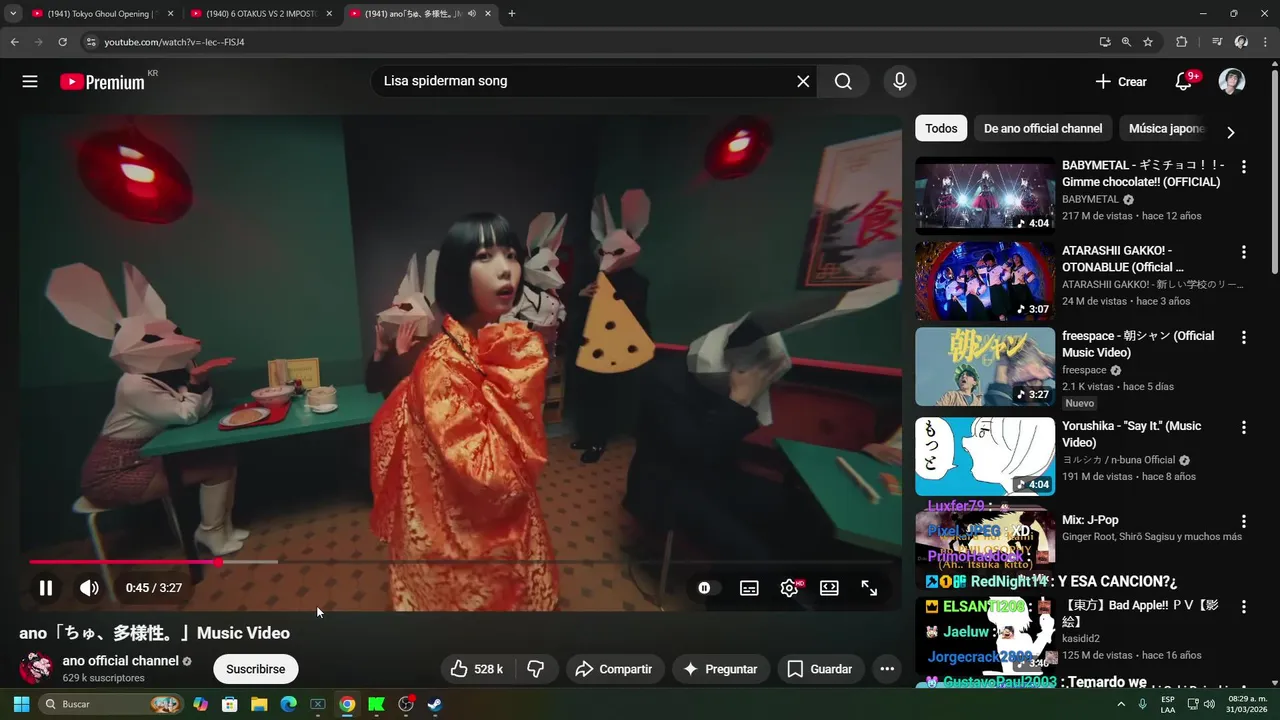Subscribe using Suscribirse button
The image size is (1280, 720).
point(256,669)
